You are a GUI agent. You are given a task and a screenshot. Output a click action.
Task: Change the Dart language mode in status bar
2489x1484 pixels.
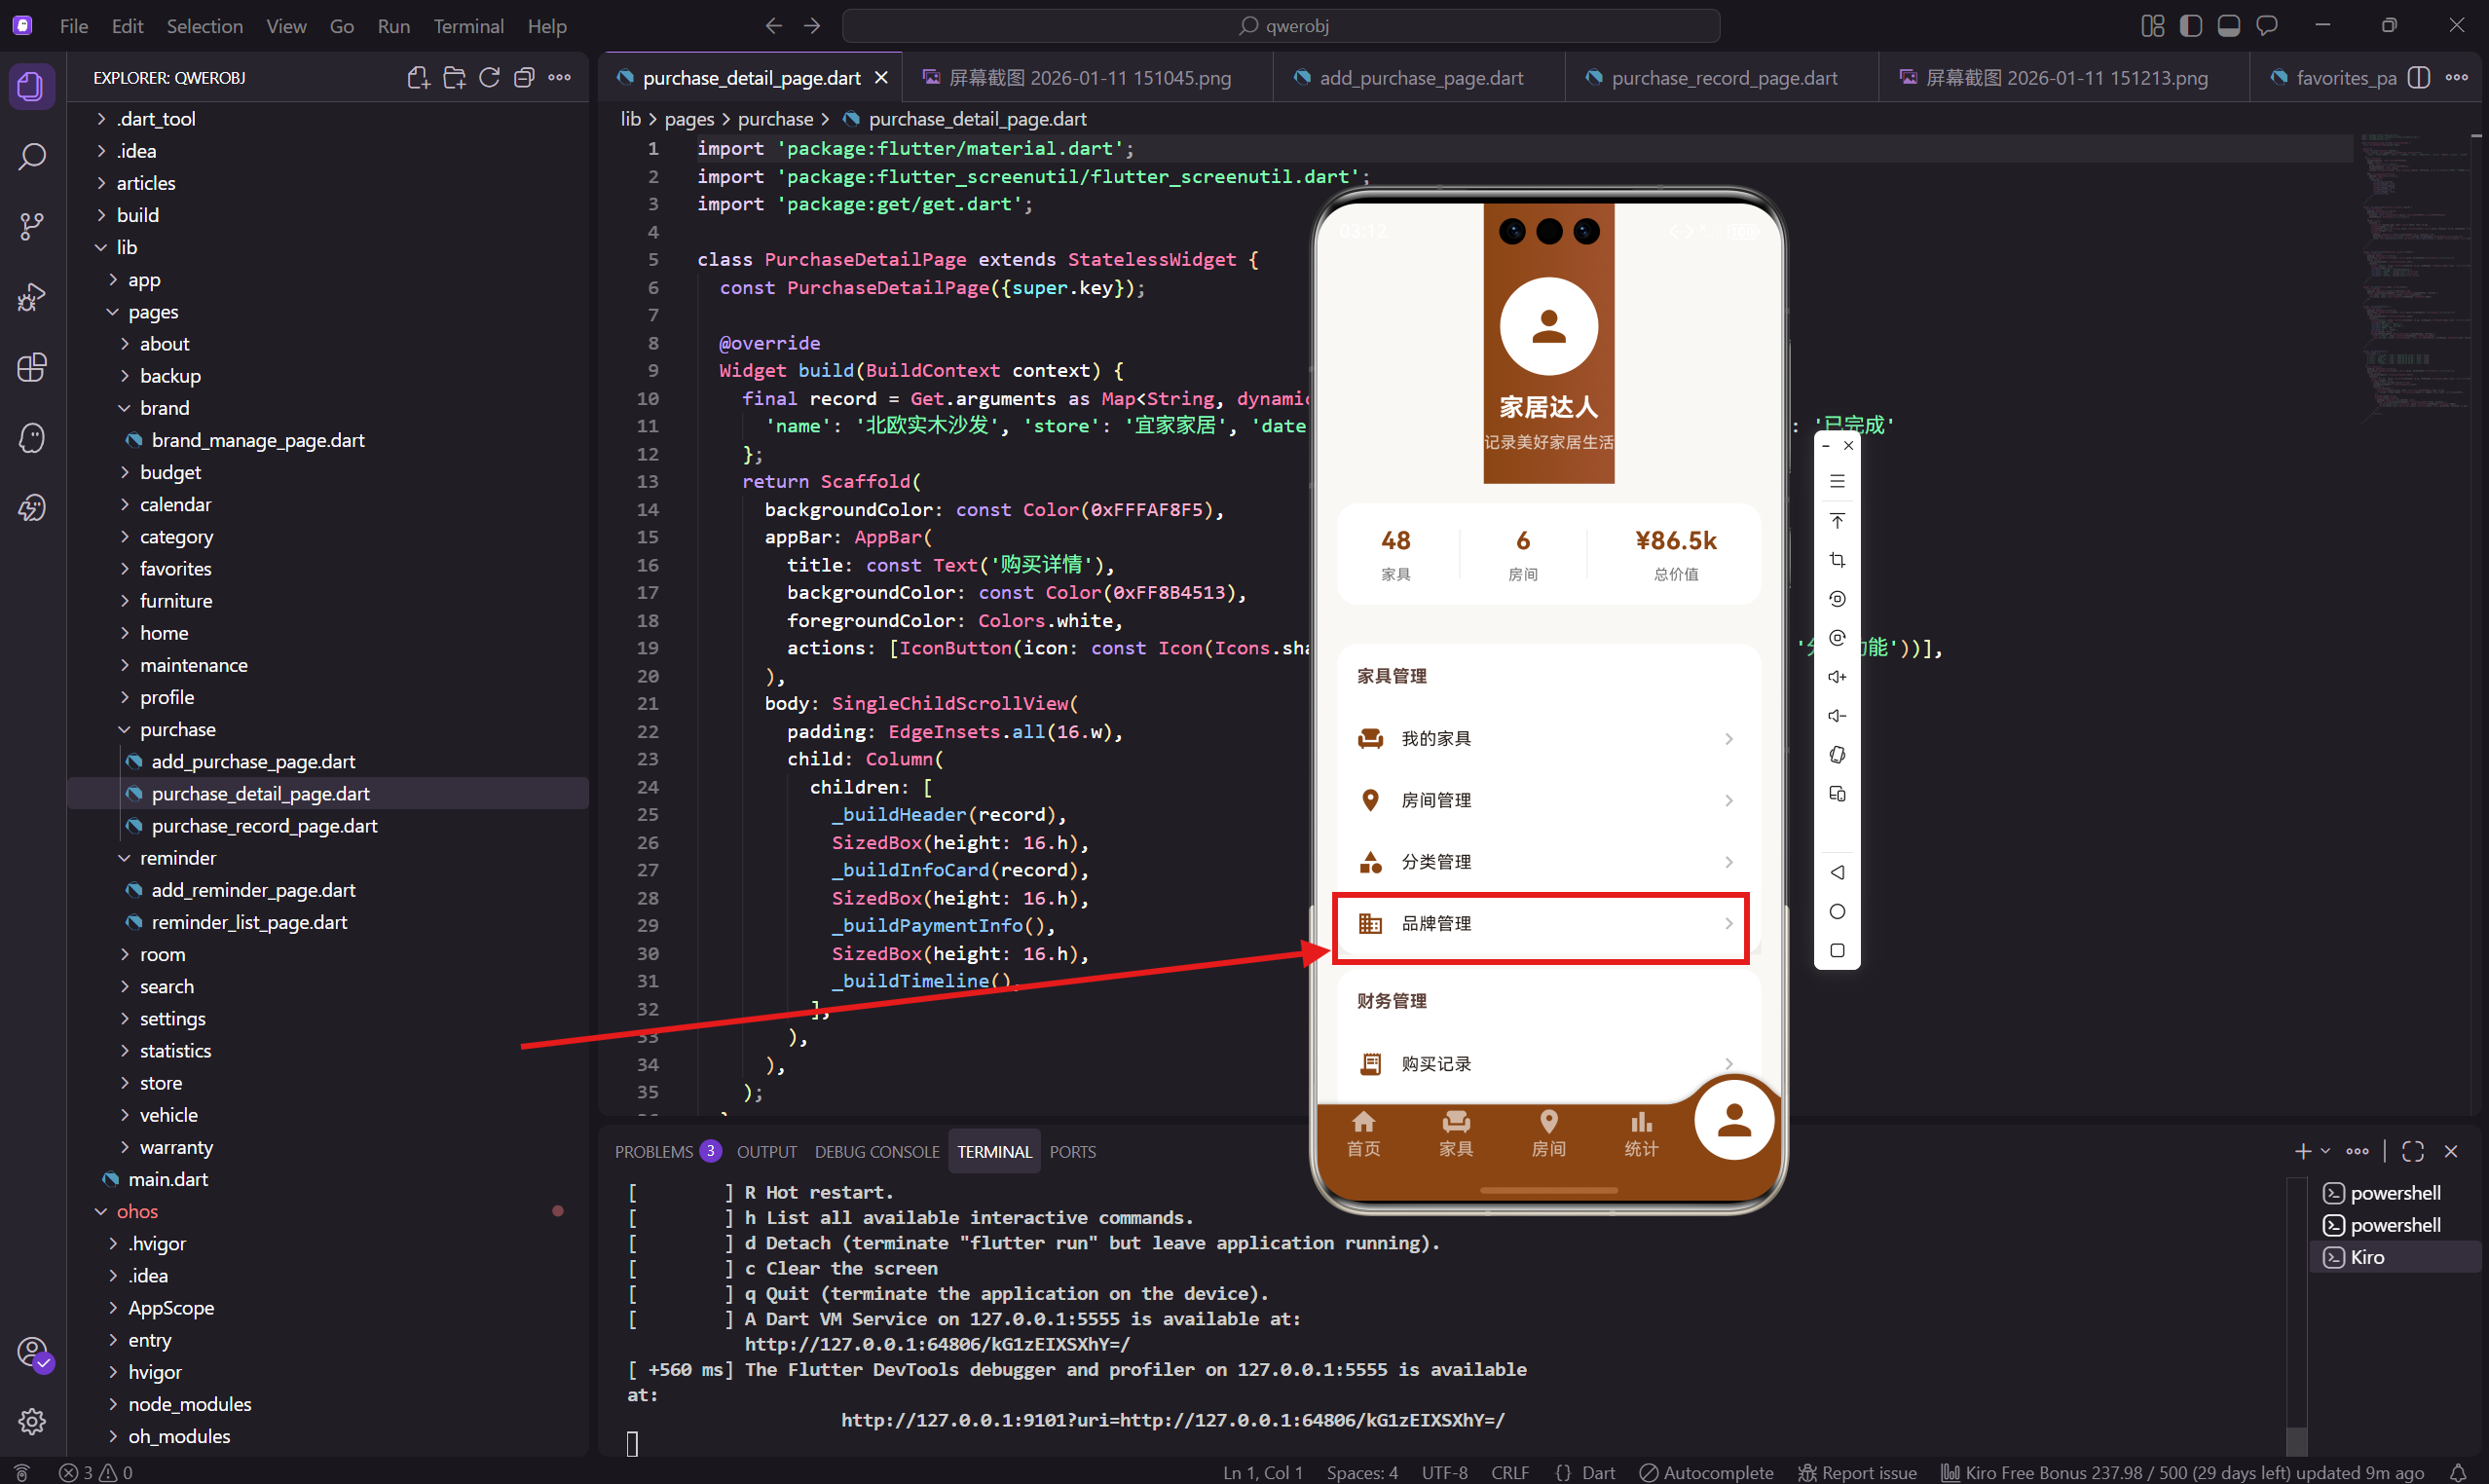tap(1597, 1472)
